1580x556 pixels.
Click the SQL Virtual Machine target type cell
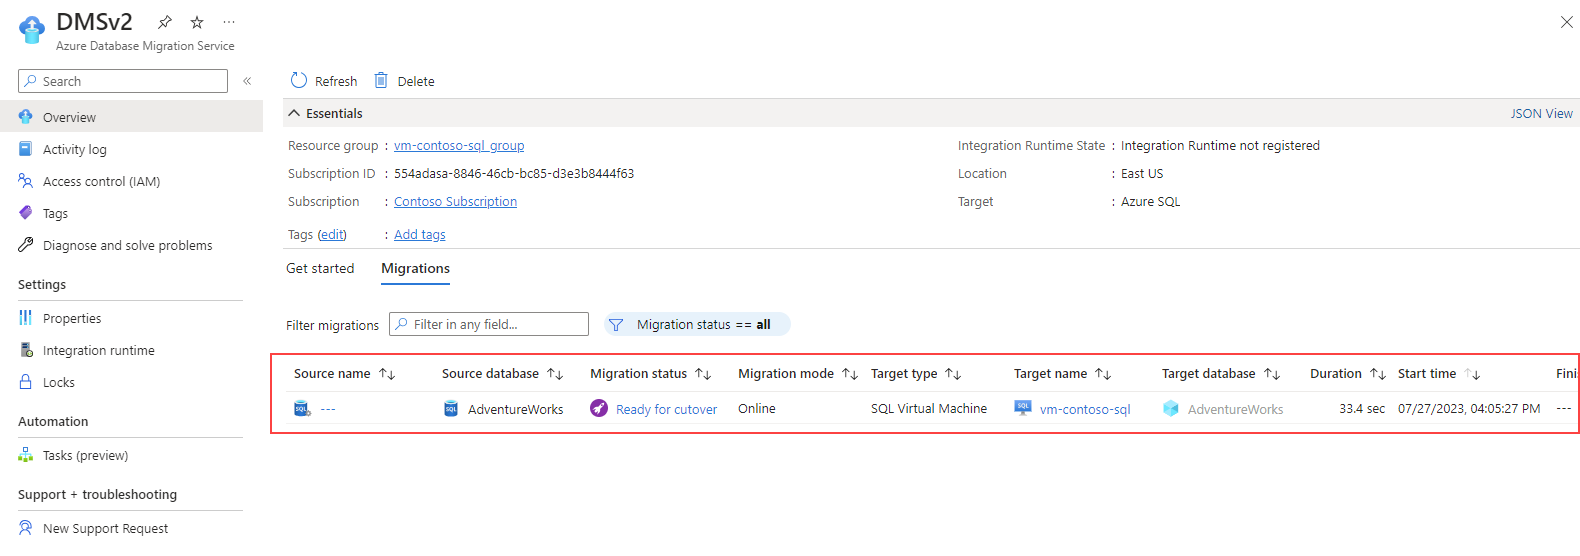coord(929,408)
